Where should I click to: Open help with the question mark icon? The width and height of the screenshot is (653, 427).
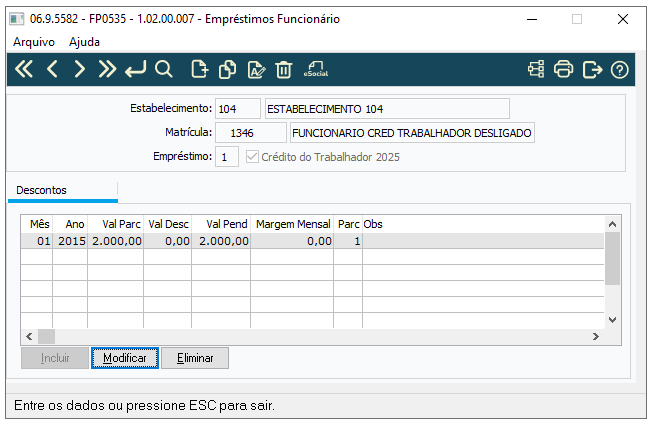619,70
